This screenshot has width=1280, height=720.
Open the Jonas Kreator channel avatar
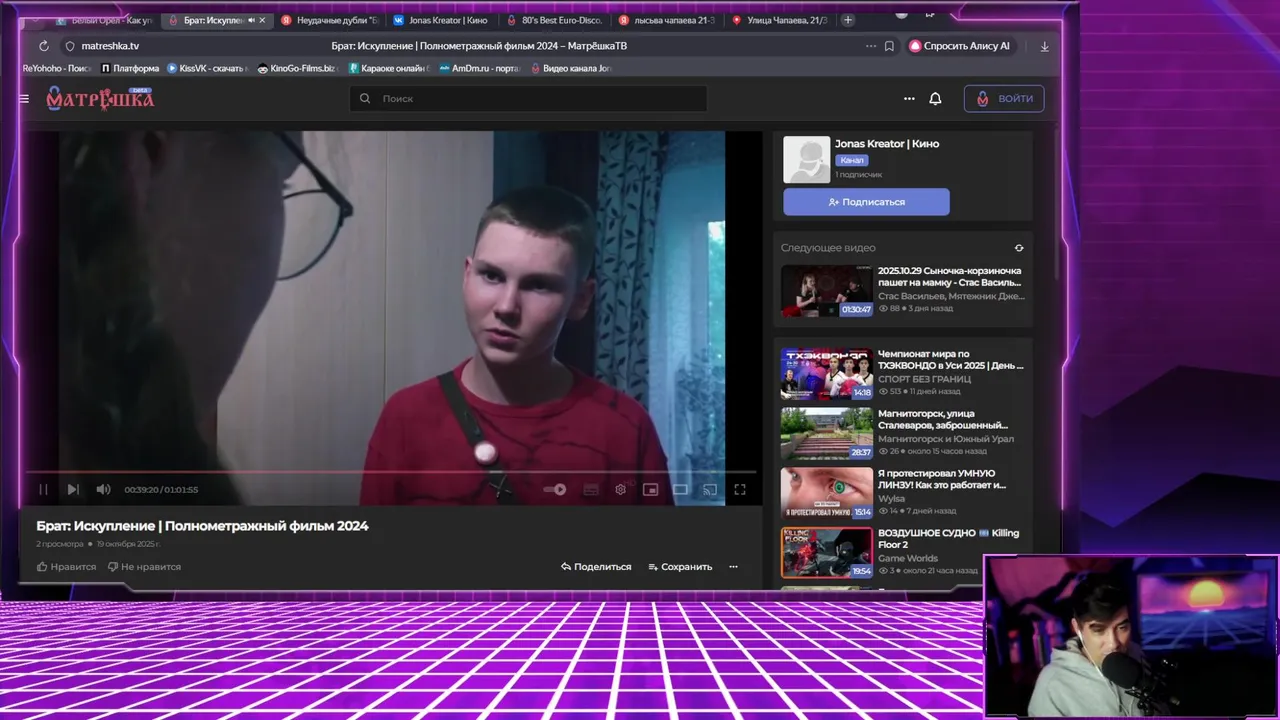point(806,160)
